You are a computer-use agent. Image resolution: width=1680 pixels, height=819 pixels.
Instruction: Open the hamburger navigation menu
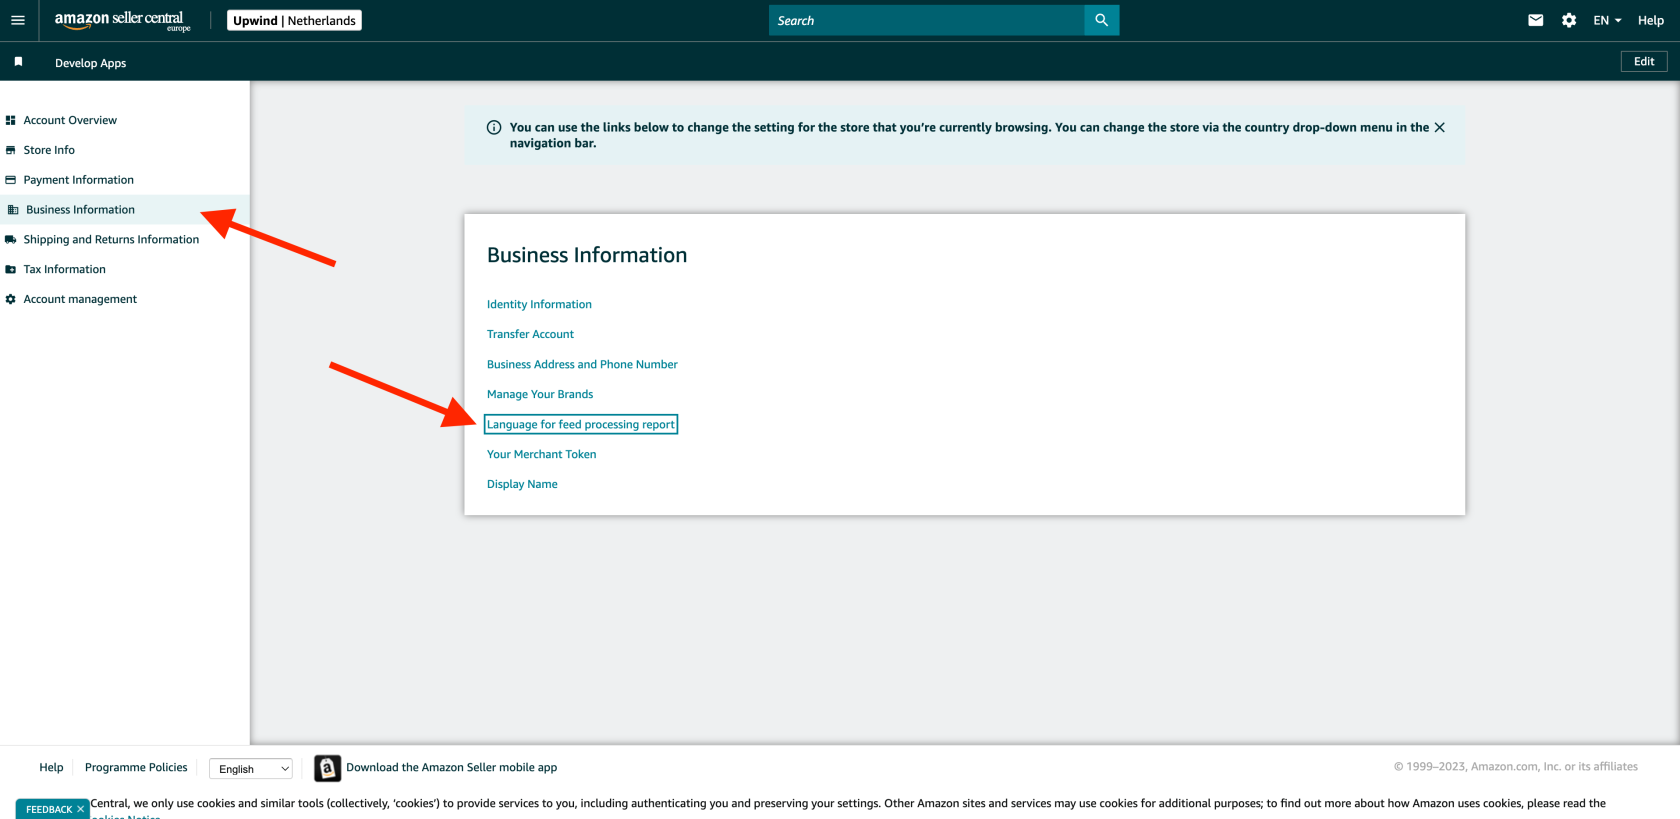(x=18, y=20)
